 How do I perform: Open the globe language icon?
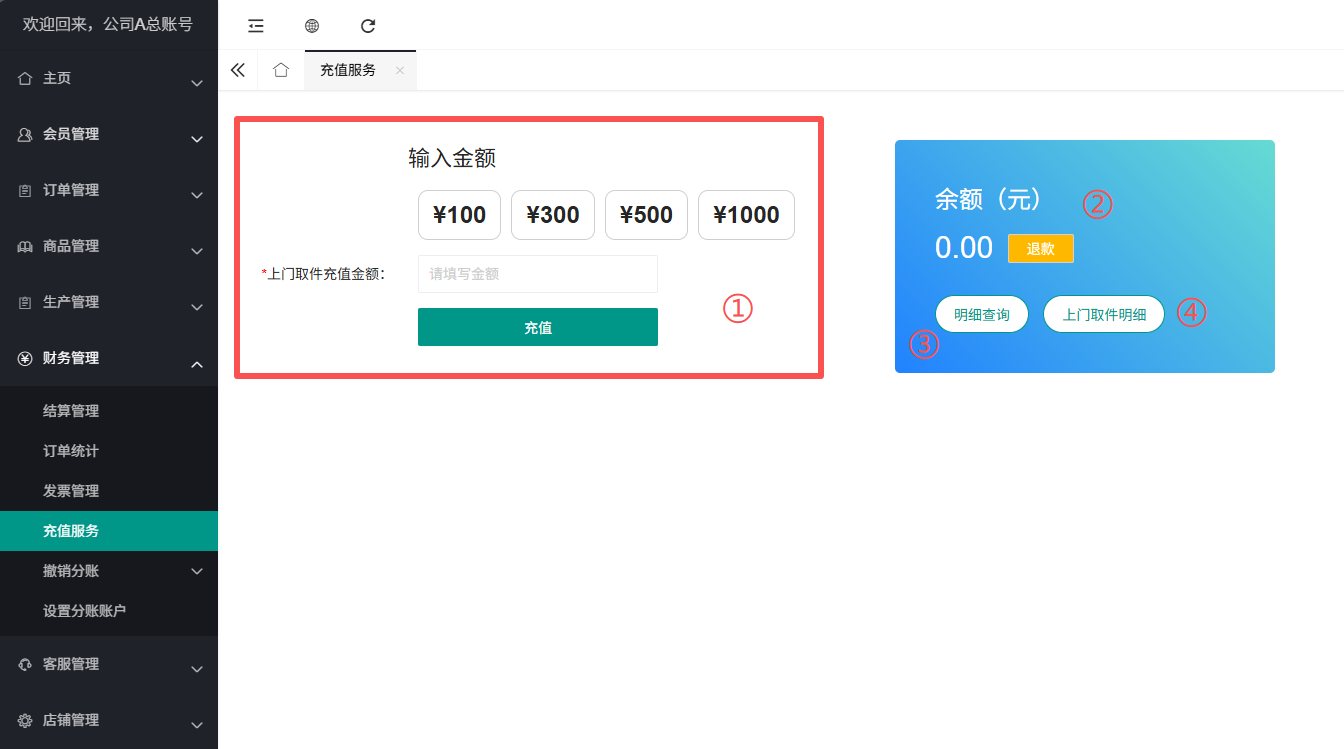[312, 26]
